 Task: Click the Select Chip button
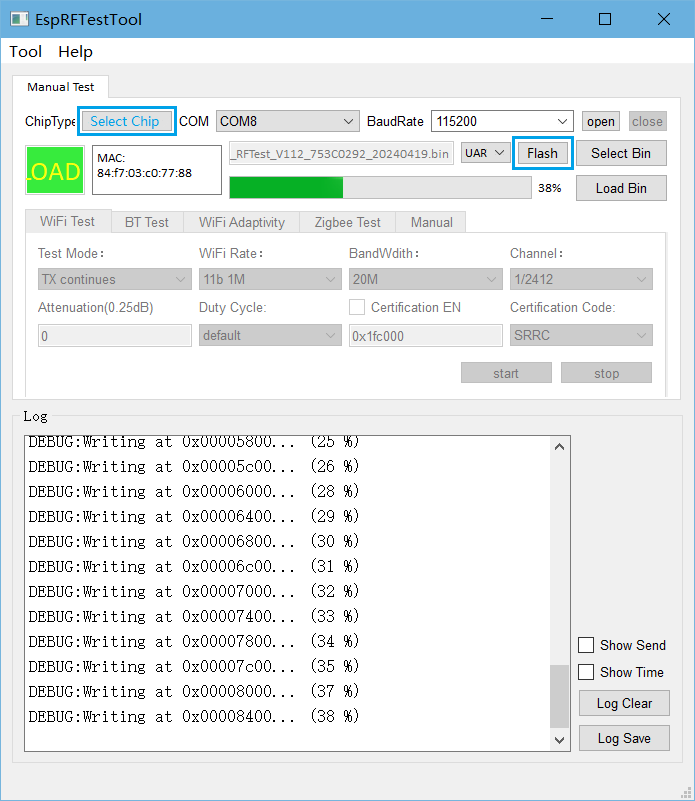(125, 121)
